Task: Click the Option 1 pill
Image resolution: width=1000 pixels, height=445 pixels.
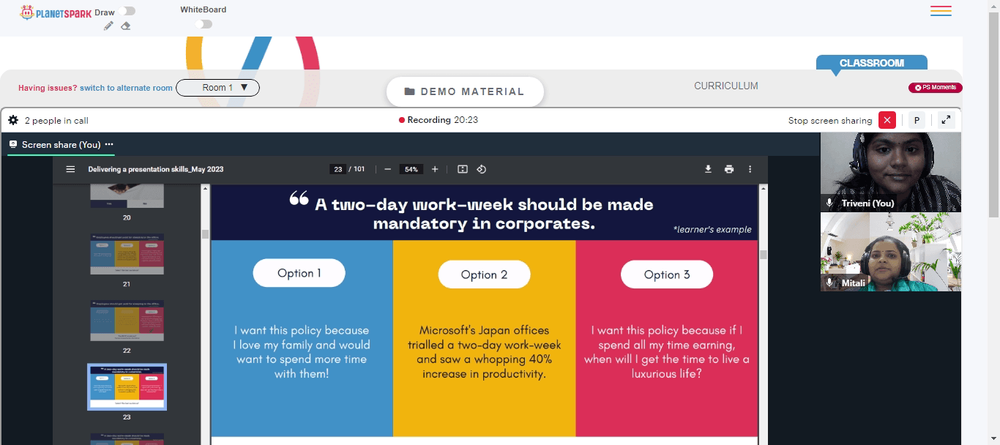Action: pos(299,274)
